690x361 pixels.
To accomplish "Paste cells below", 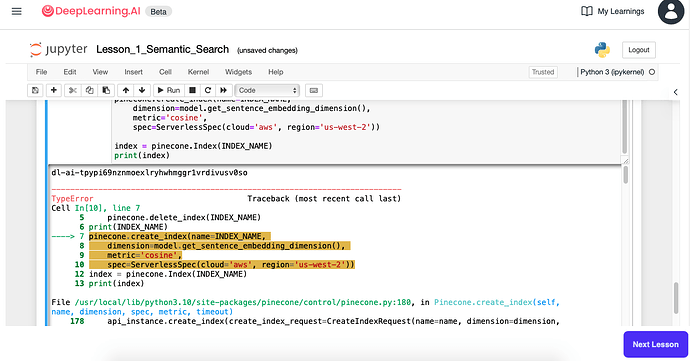I will tap(106, 90).
